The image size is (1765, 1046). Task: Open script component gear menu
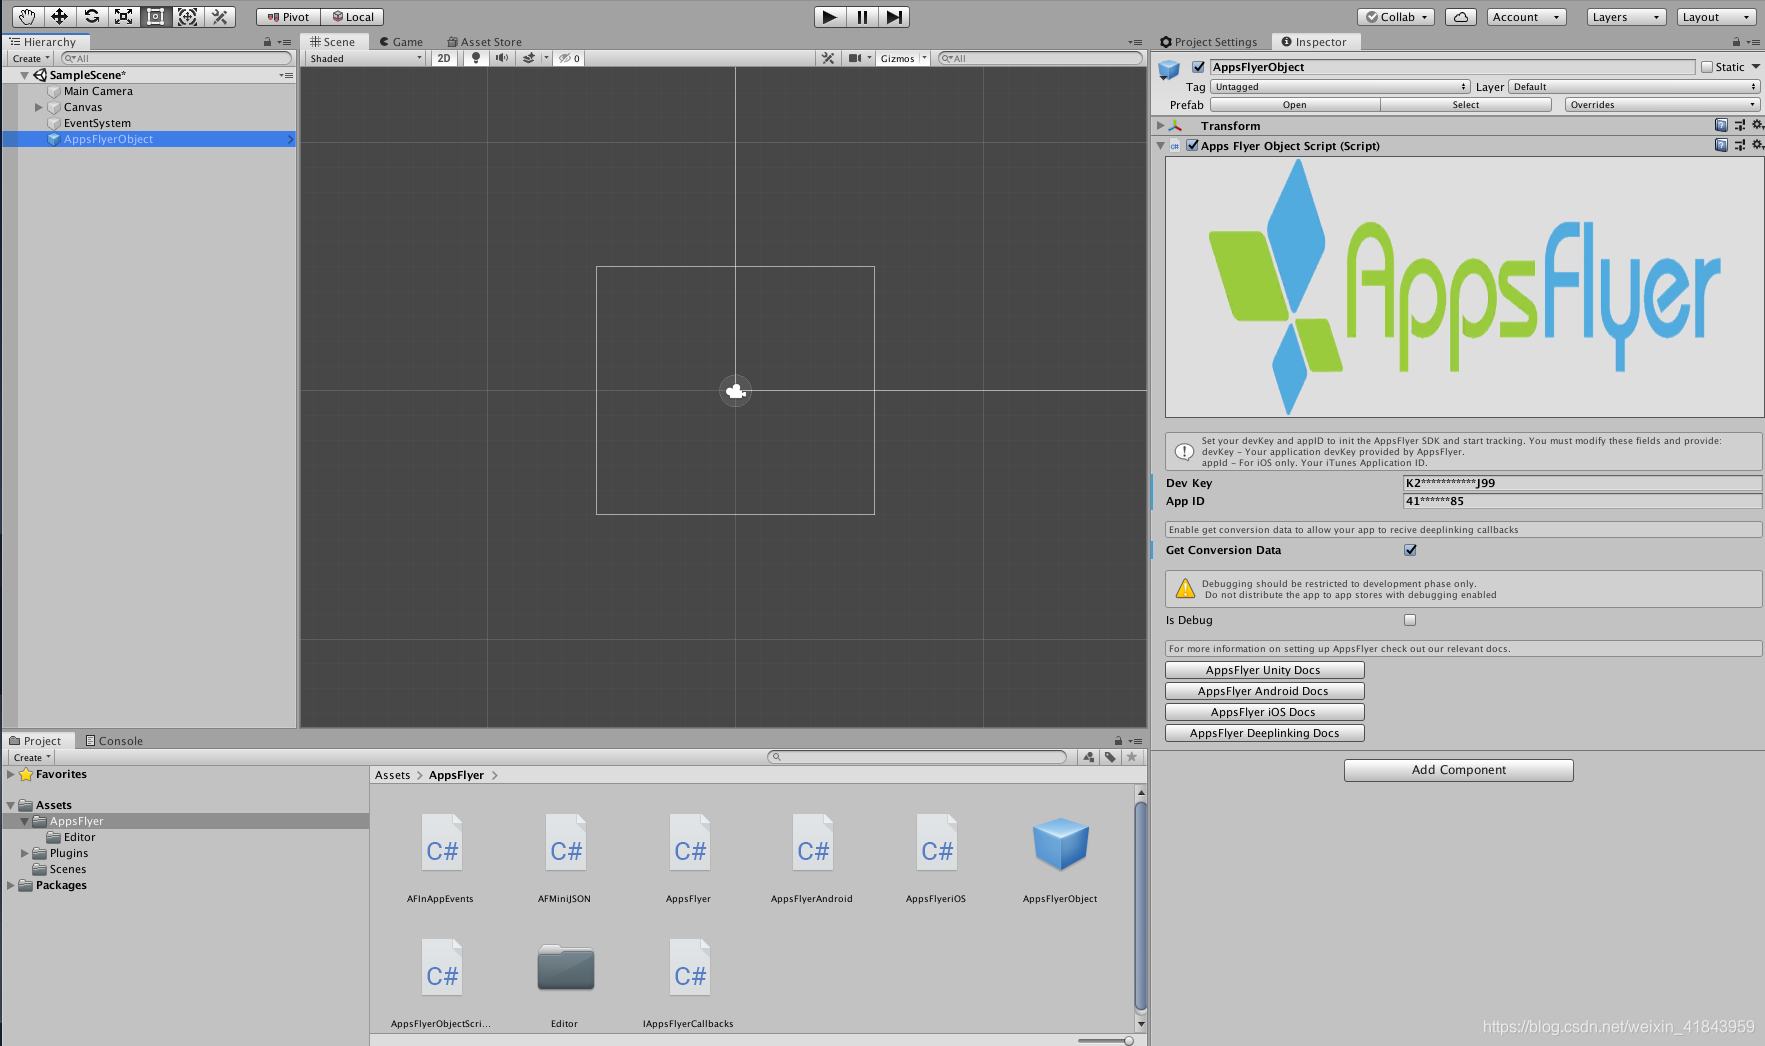[x=1757, y=145]
